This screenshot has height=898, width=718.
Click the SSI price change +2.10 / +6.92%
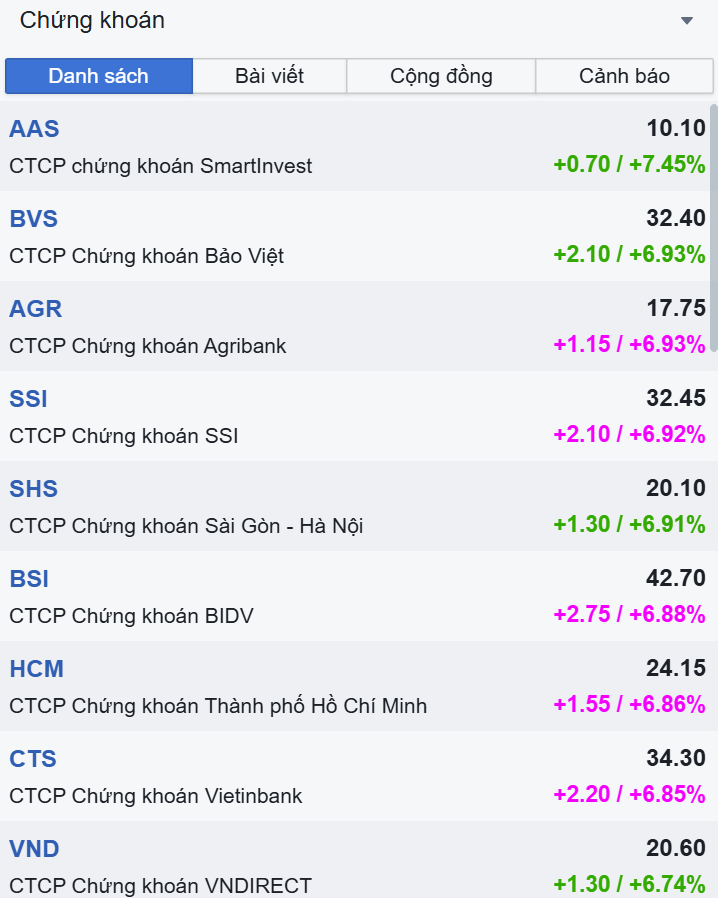point(629,435)
